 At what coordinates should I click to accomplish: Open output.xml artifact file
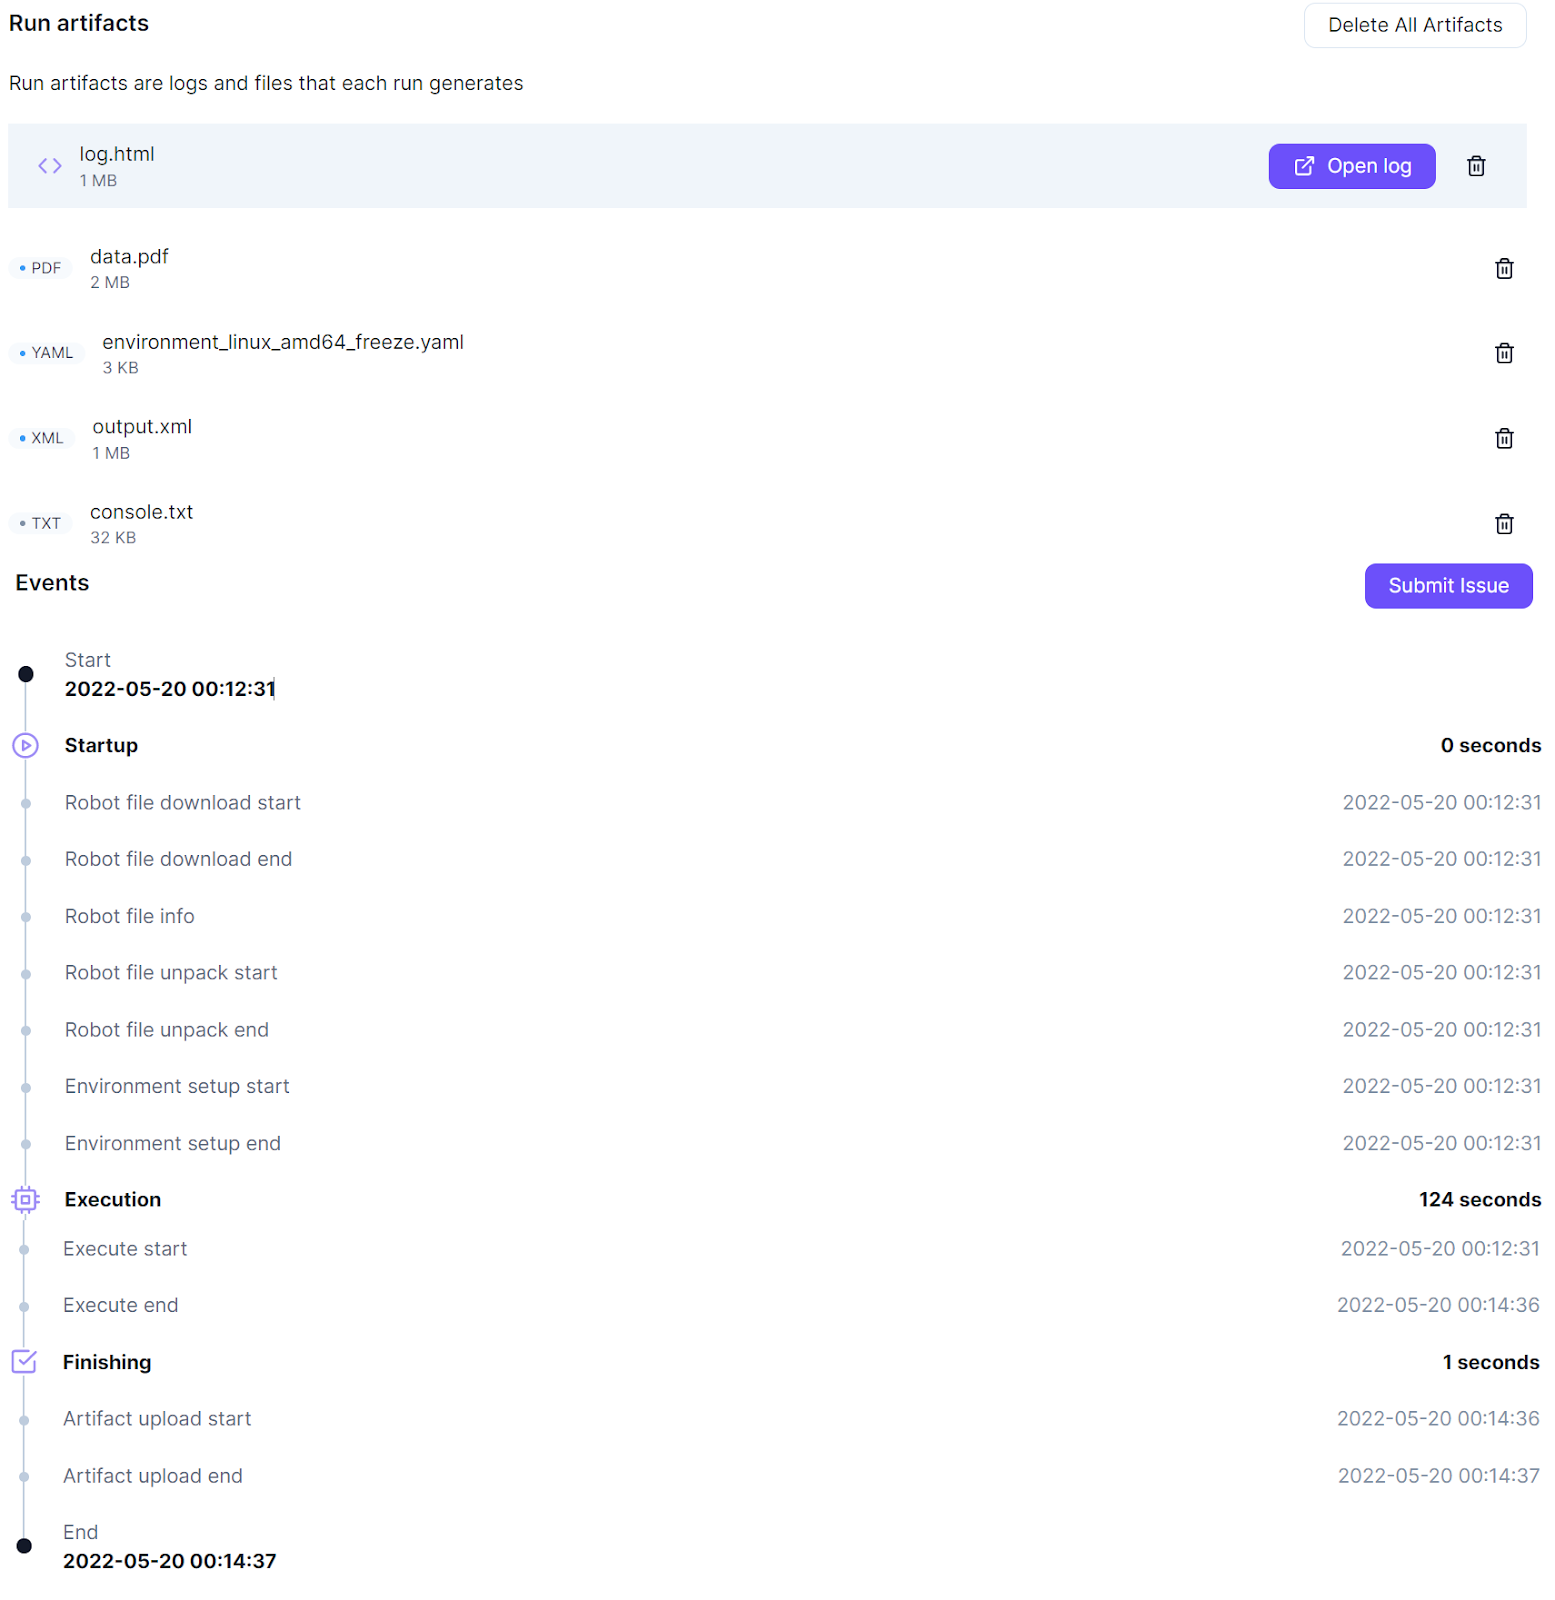point(142,427)
